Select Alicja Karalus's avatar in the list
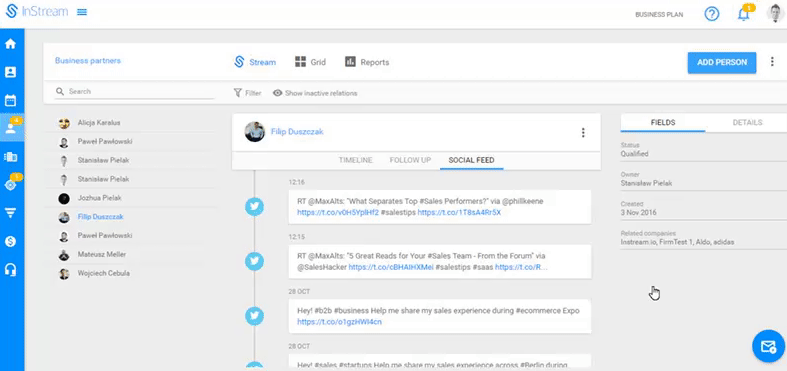Screen dimensions: 787x371 [64, 123]
